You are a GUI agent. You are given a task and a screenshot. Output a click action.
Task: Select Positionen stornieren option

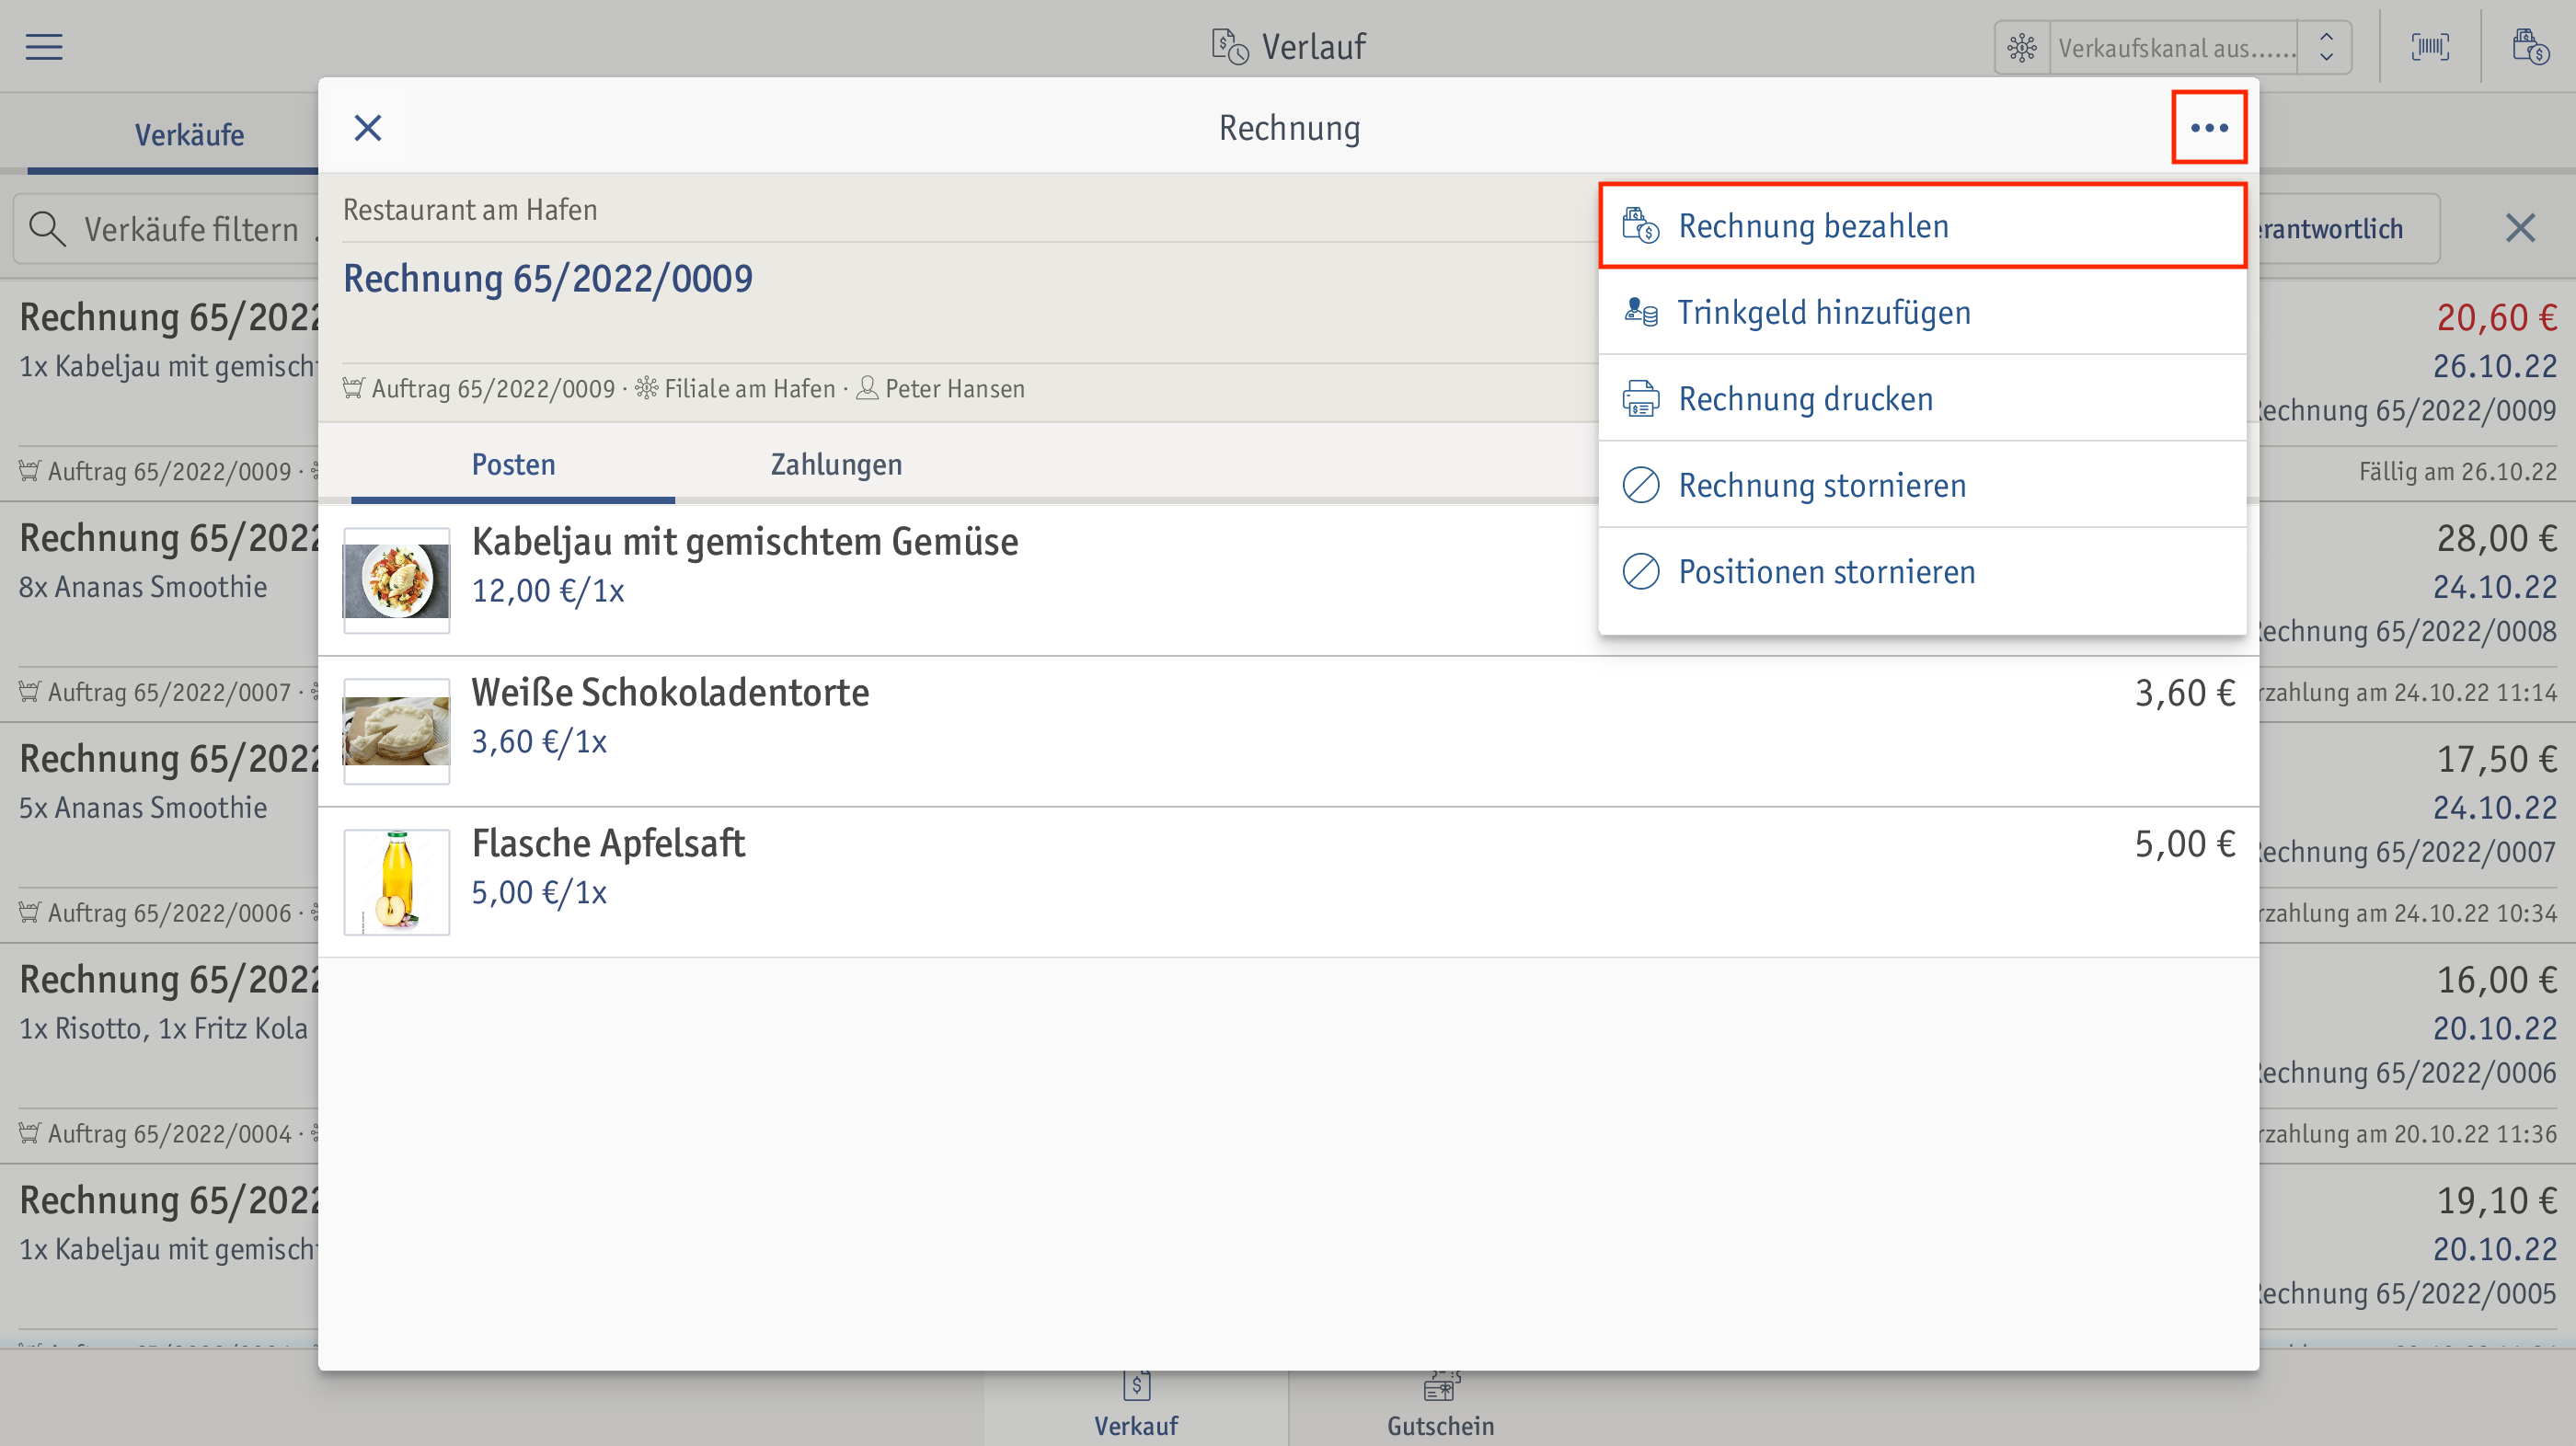coord(1922,572)
